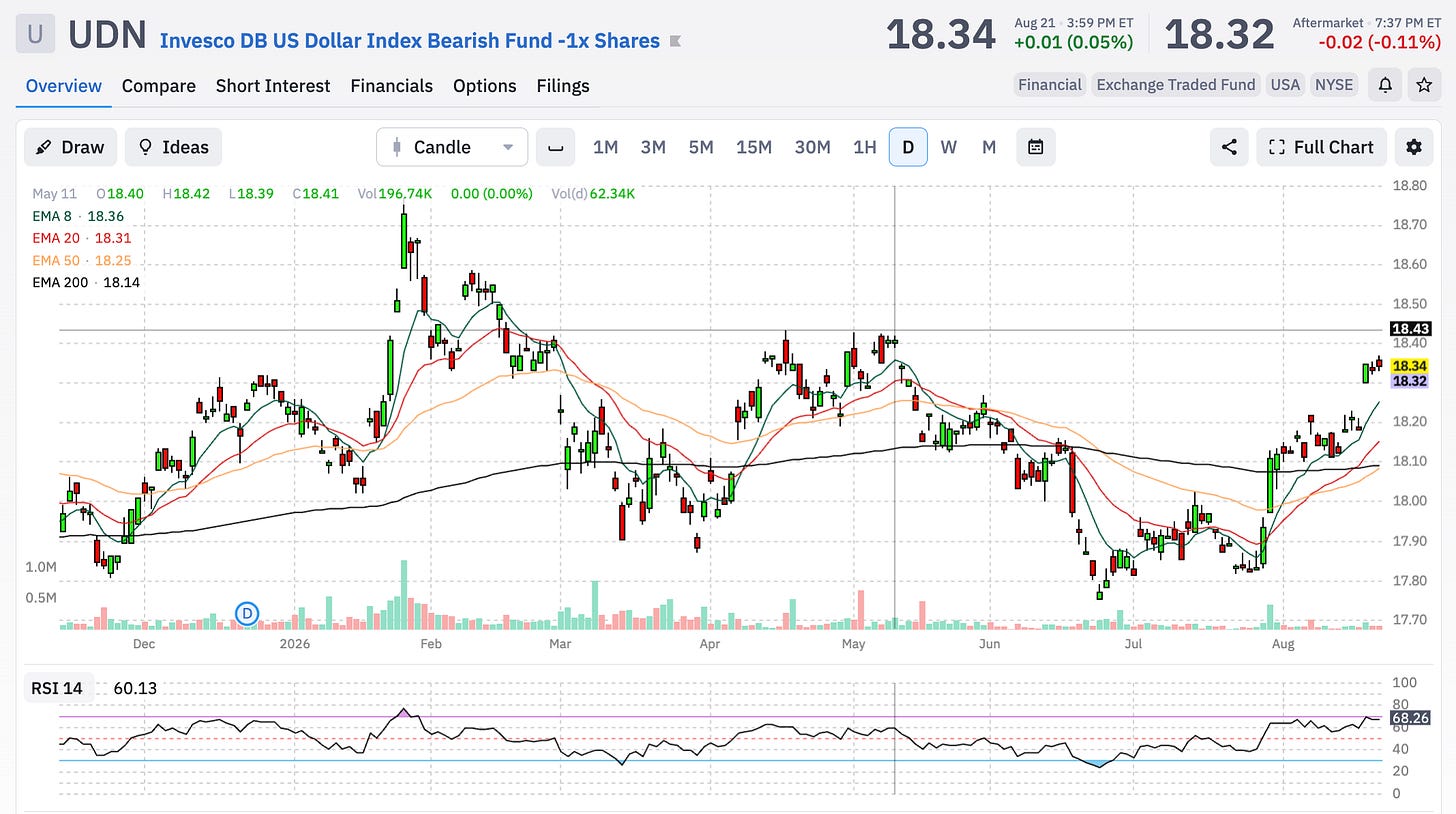Click the Vol(d) 62.34K readout
This screenshot has width=1456, height=814.
pyautogui.click(x=593, y=194)
